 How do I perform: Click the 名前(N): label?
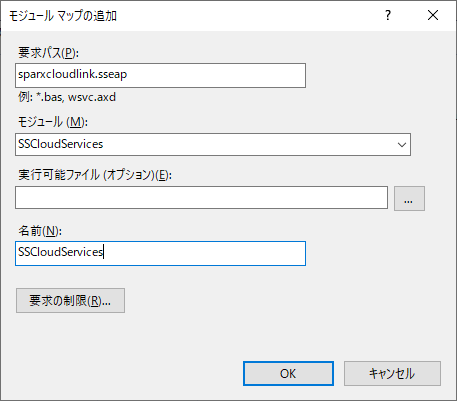point(40,231)
